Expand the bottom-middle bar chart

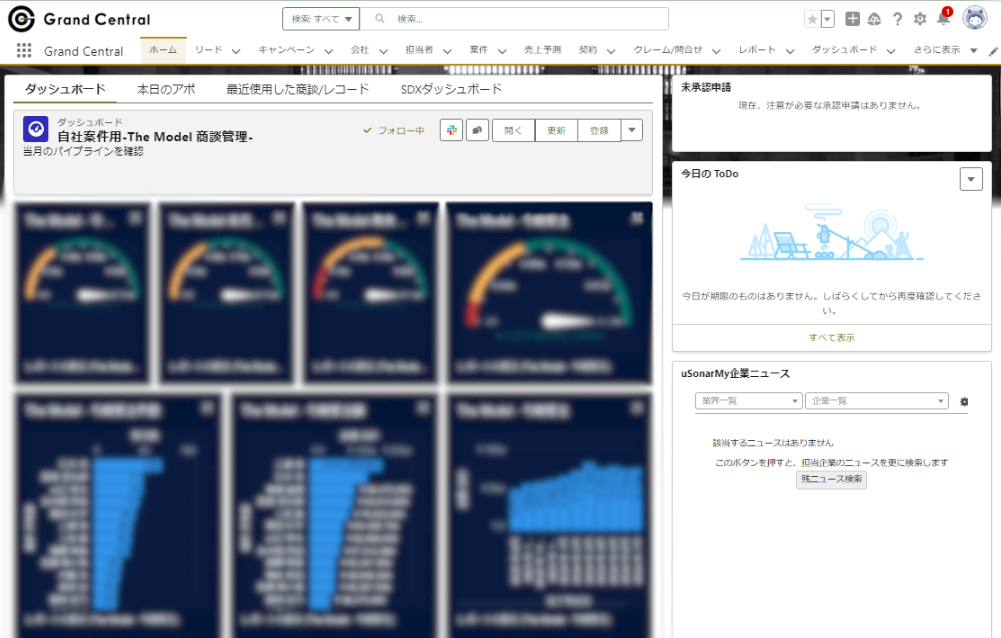click(422, 407)
